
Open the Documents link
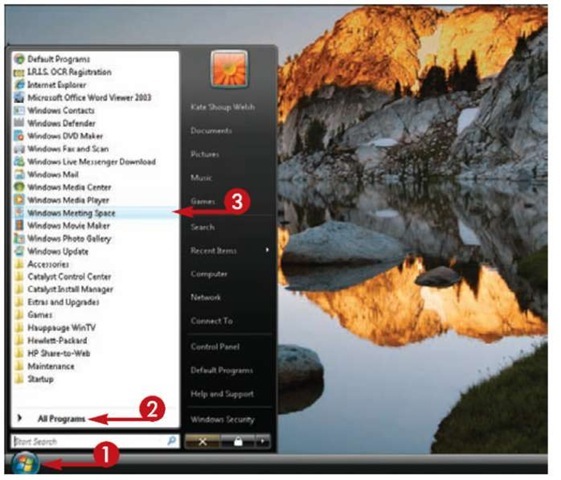[211, 131]
